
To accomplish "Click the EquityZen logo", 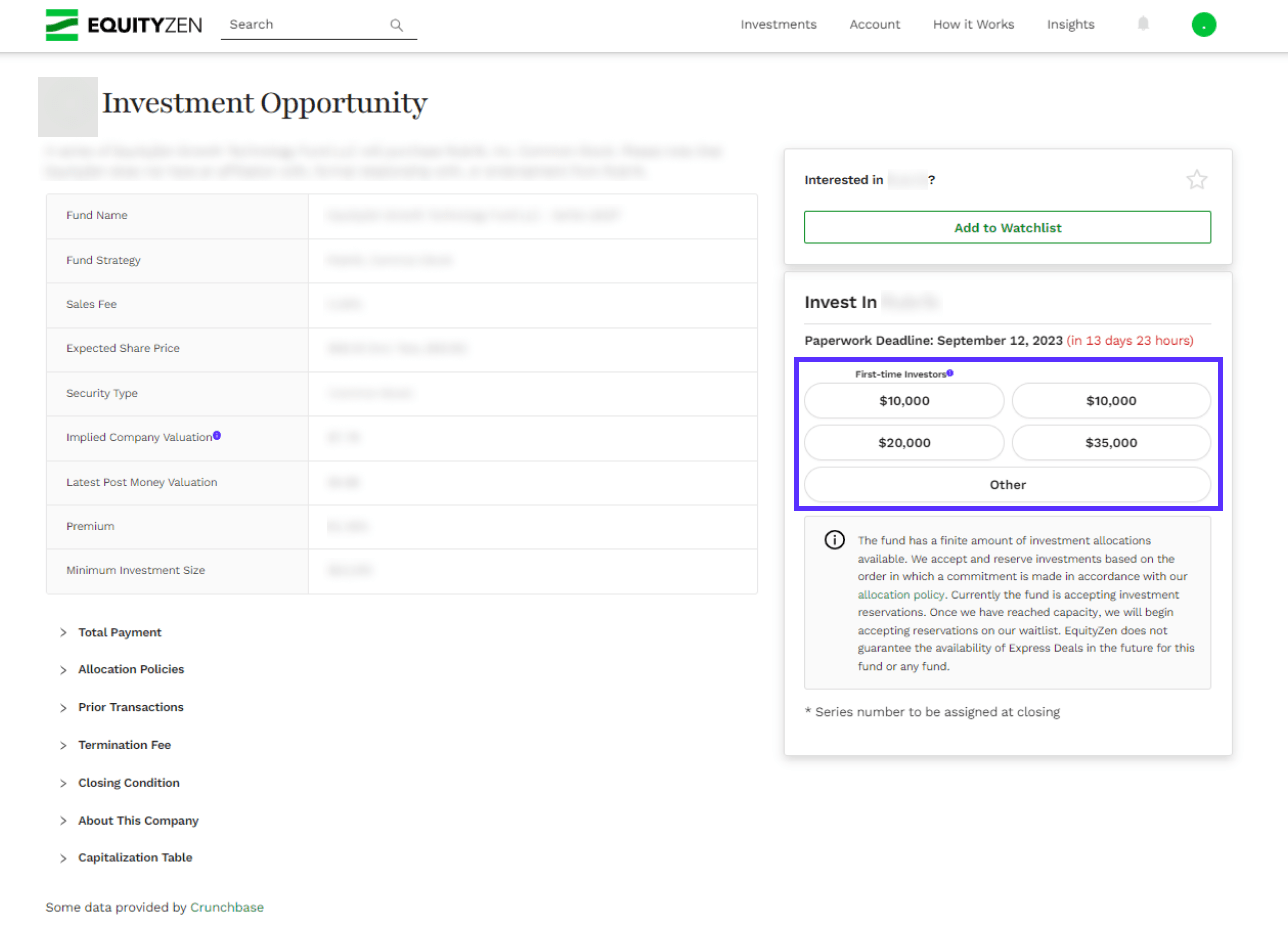I will point(124,25).
